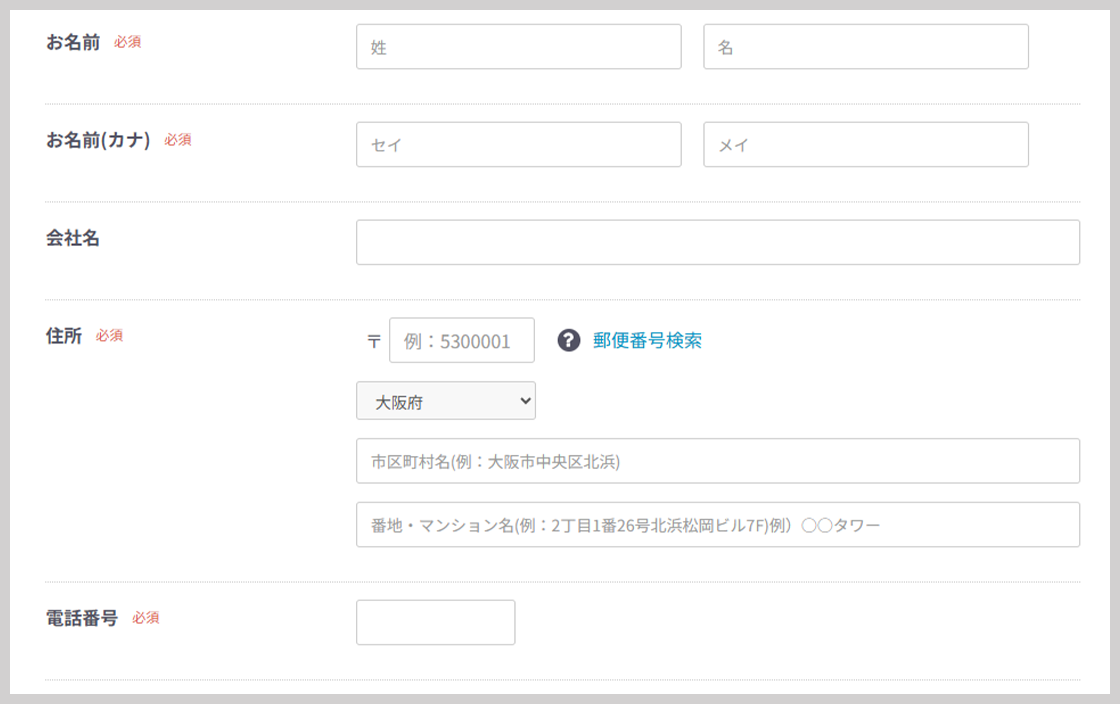Click the お名前(カナ) field label

98,140
